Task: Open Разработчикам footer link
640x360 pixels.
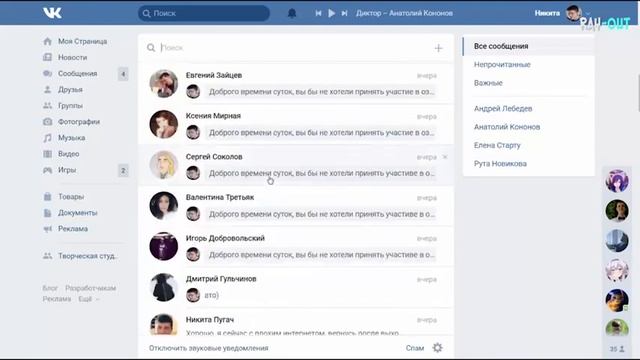Action: [x=91, y=288]
